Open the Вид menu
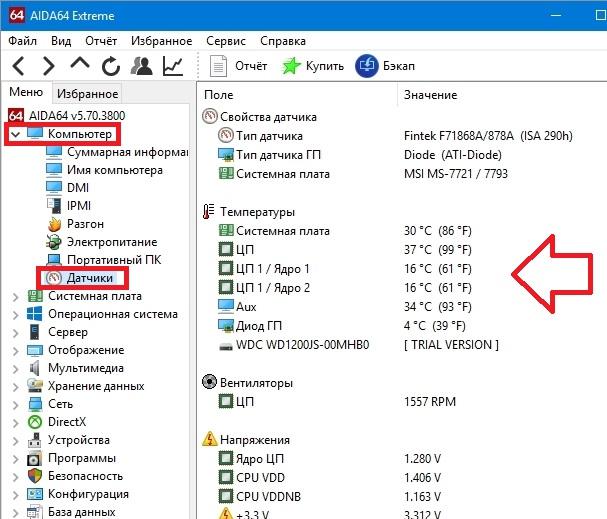The image size is (607, 519). [x=61, y=41]
